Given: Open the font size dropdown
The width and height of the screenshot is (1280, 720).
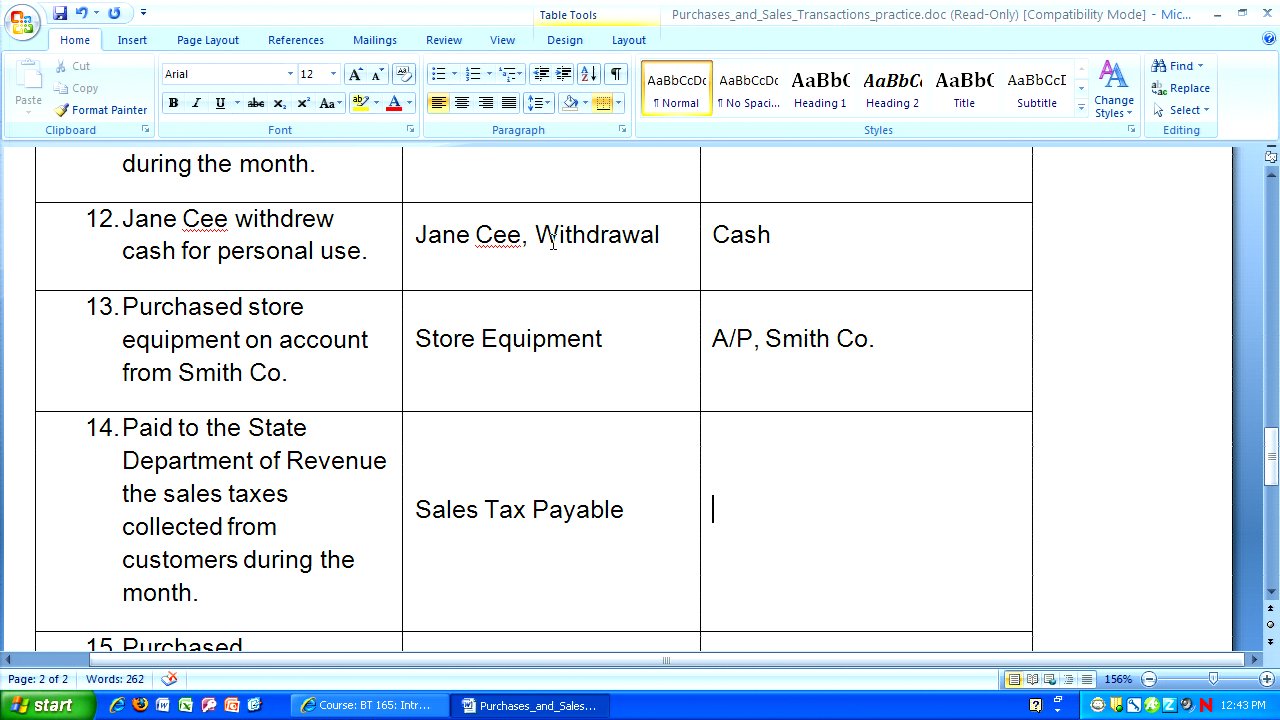Looking at the screenshot, I should click(x=333, y=74).
